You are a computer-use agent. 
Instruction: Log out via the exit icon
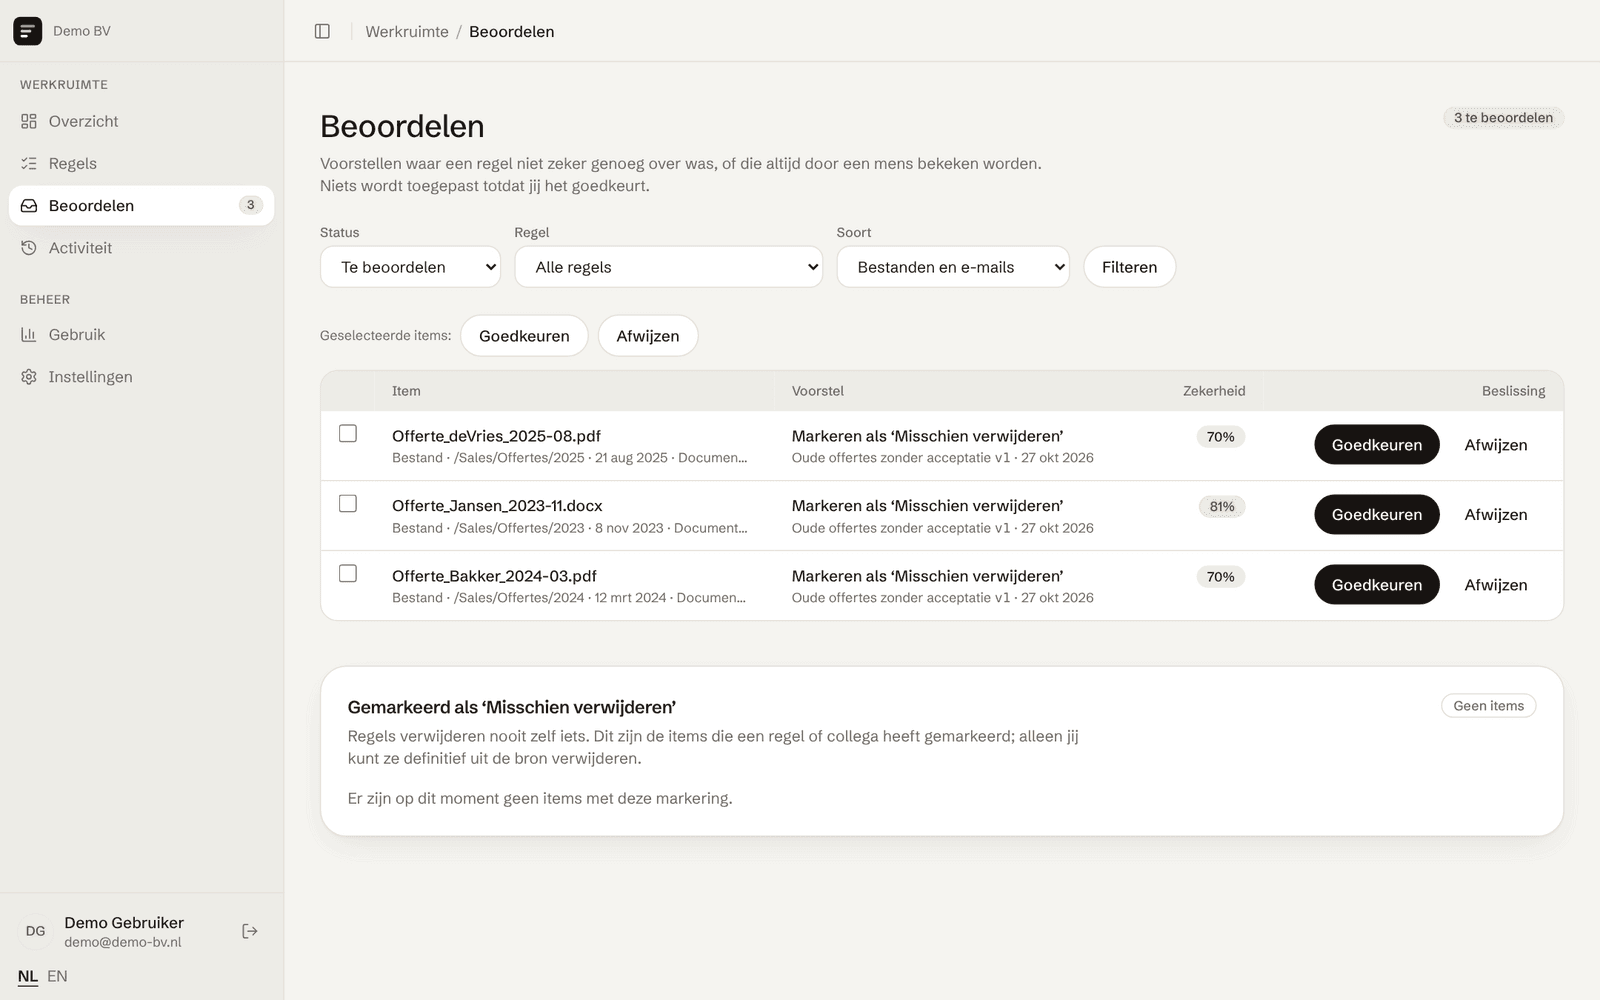click(x=250, y=931)
